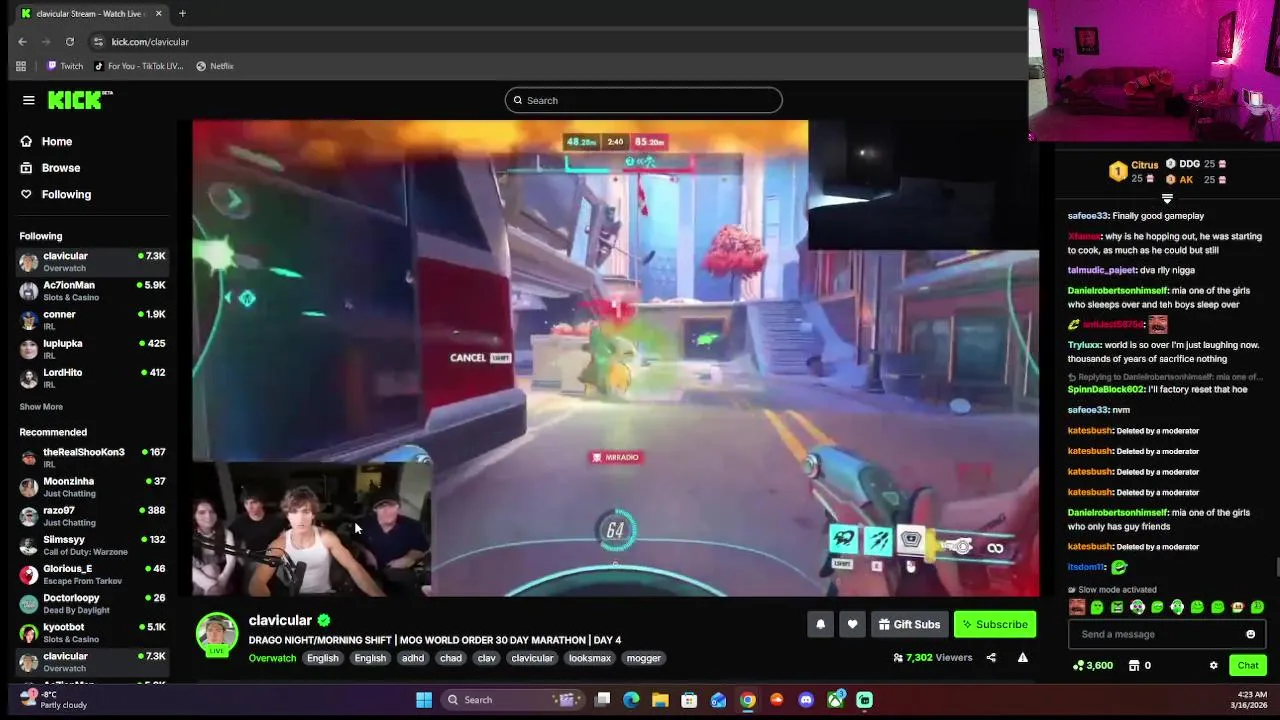
Task: Open the Kick hamburger sidebar menu
Action: click(29, 100)
